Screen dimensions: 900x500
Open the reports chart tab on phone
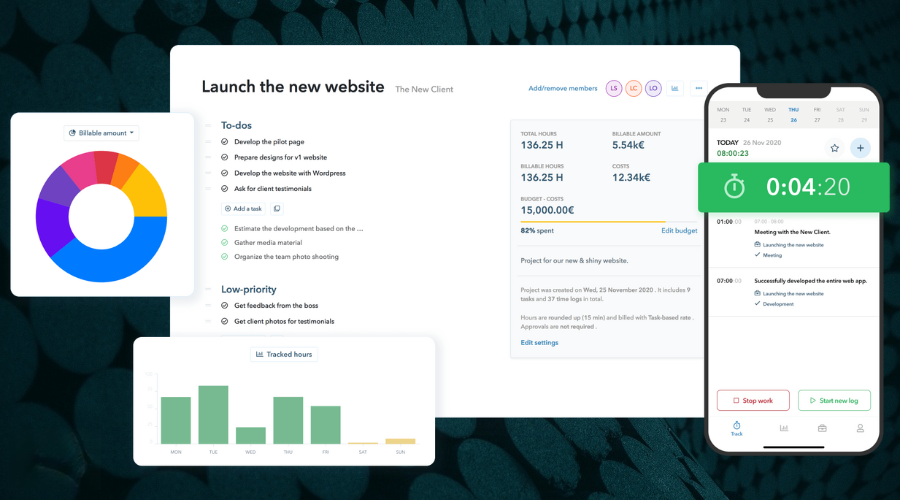pos(783,428)
